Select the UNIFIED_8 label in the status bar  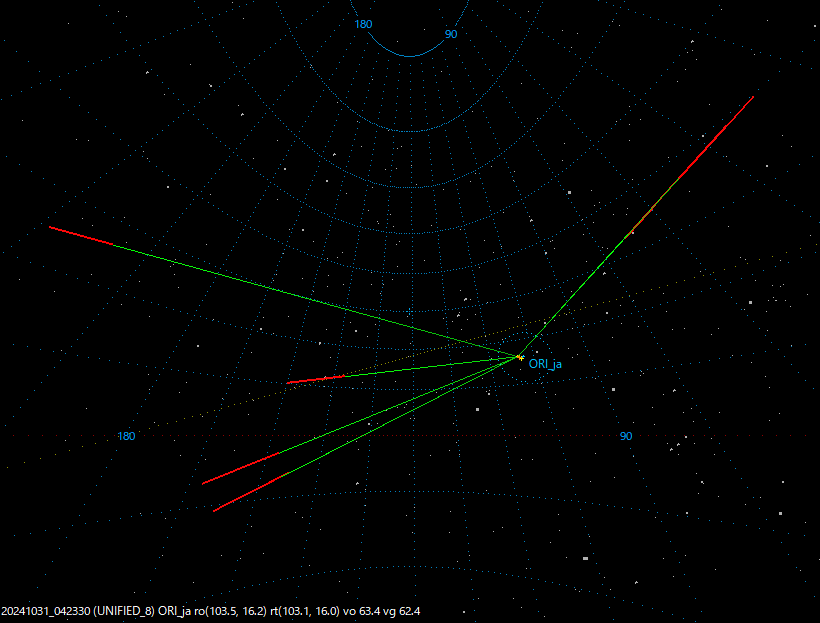(122, 610)
